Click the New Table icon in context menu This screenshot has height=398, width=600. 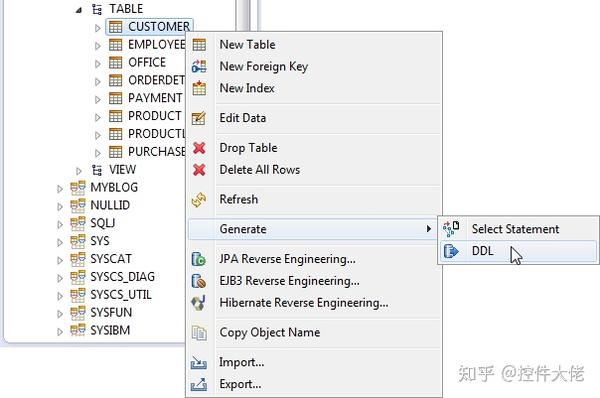199,45
